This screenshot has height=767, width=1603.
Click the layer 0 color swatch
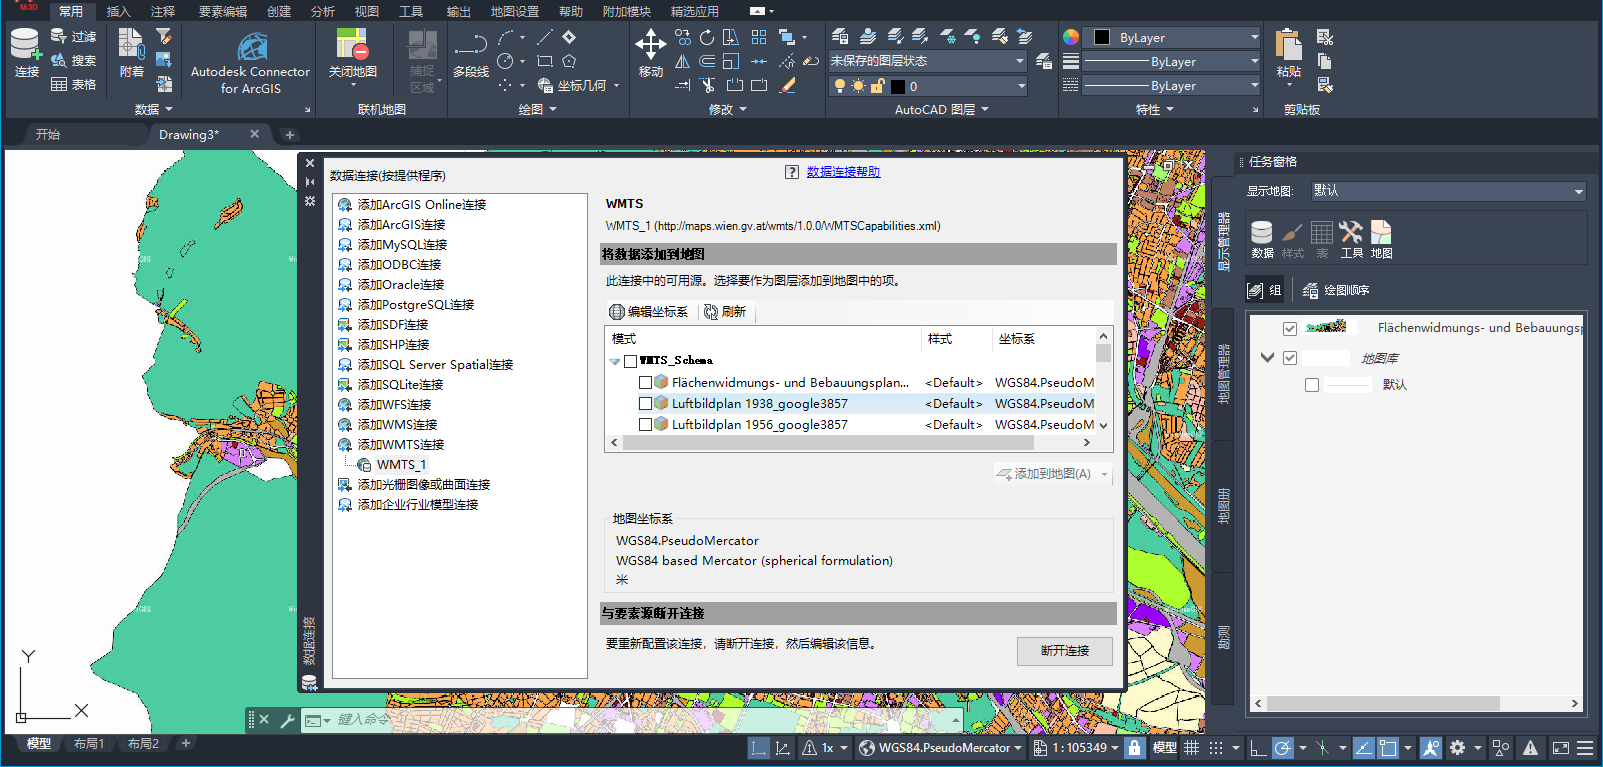pyautogui.click(x=898, y=86)
